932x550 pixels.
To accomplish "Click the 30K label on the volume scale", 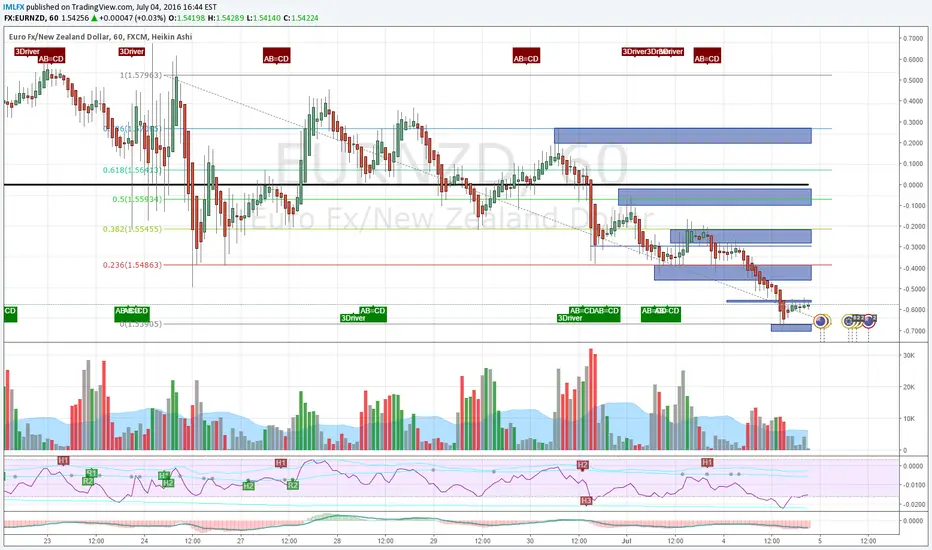I will pos(909,356).
